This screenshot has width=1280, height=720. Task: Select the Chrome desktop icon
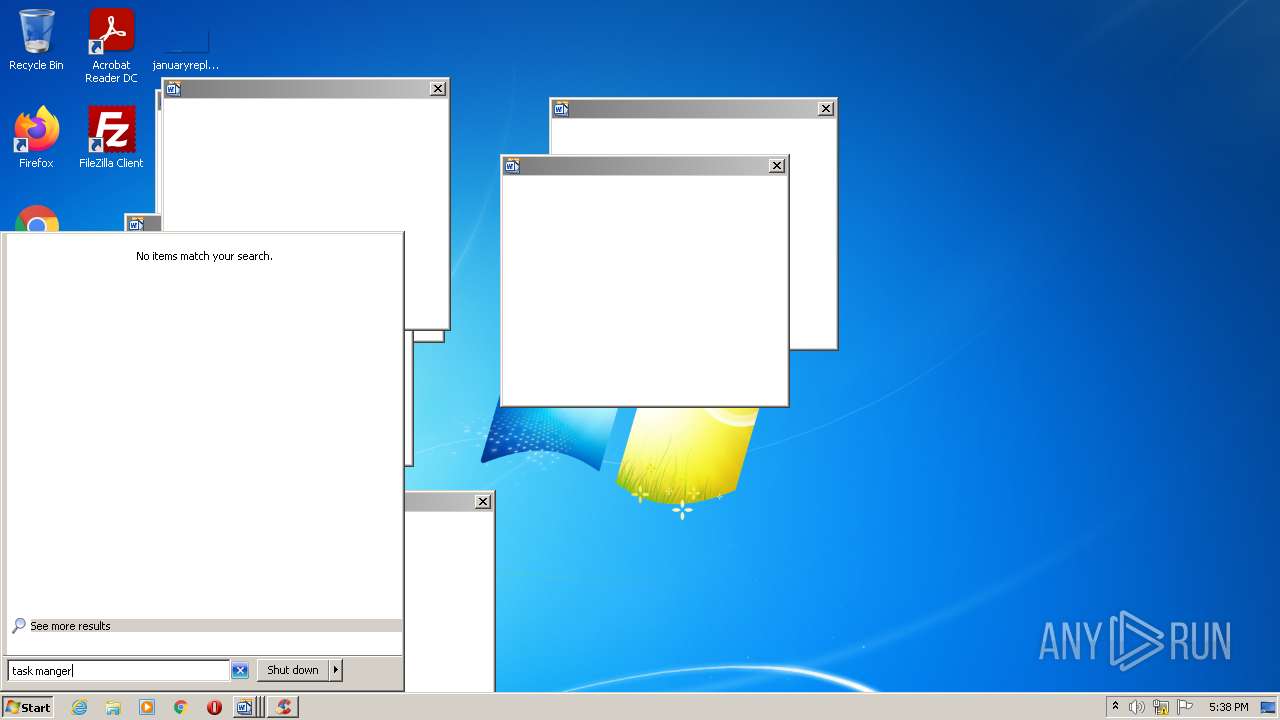pyautogui.click(x=37, y=219)
